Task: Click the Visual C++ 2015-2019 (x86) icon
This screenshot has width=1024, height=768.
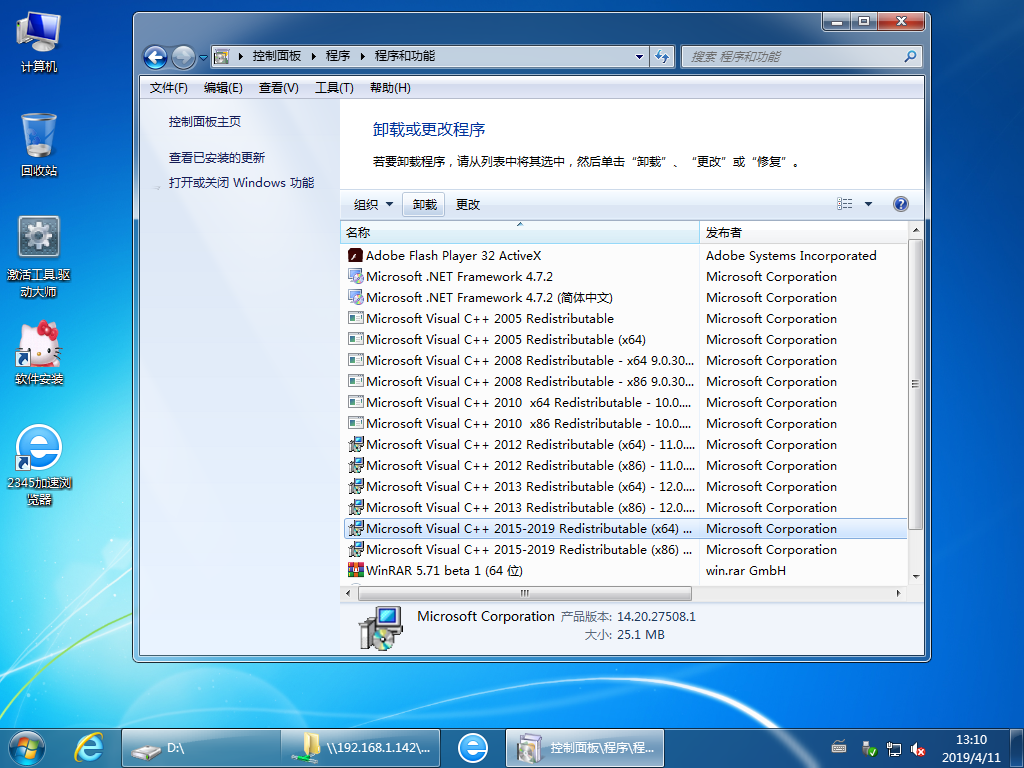Action: [355, 549]
